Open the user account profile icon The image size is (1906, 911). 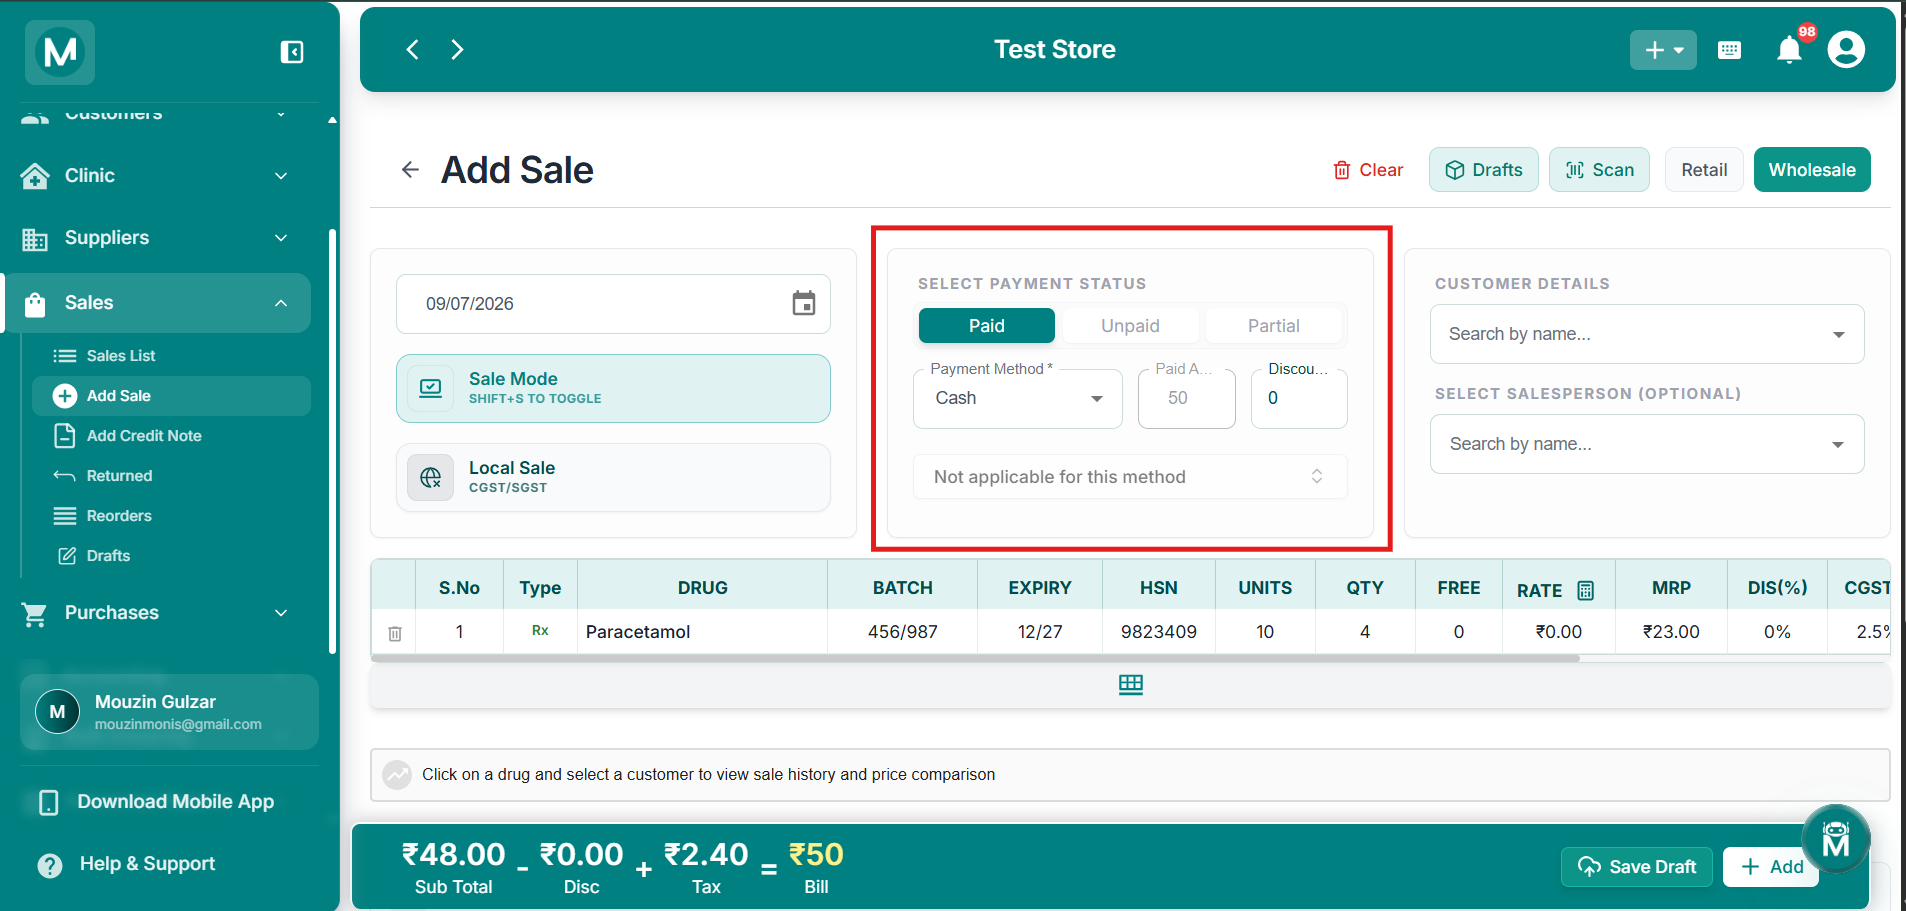click(x=1846, y=50)
